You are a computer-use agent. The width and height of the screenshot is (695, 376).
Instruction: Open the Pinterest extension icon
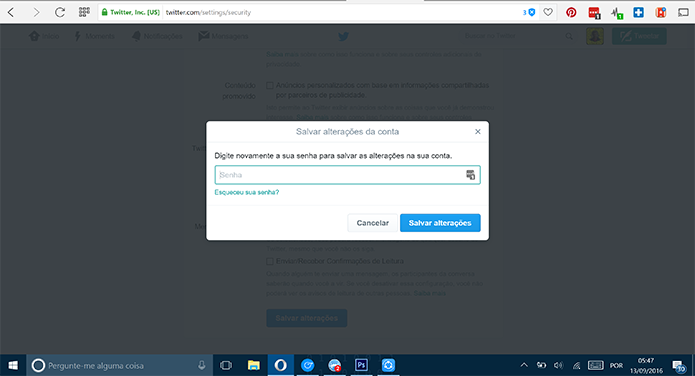571,12
